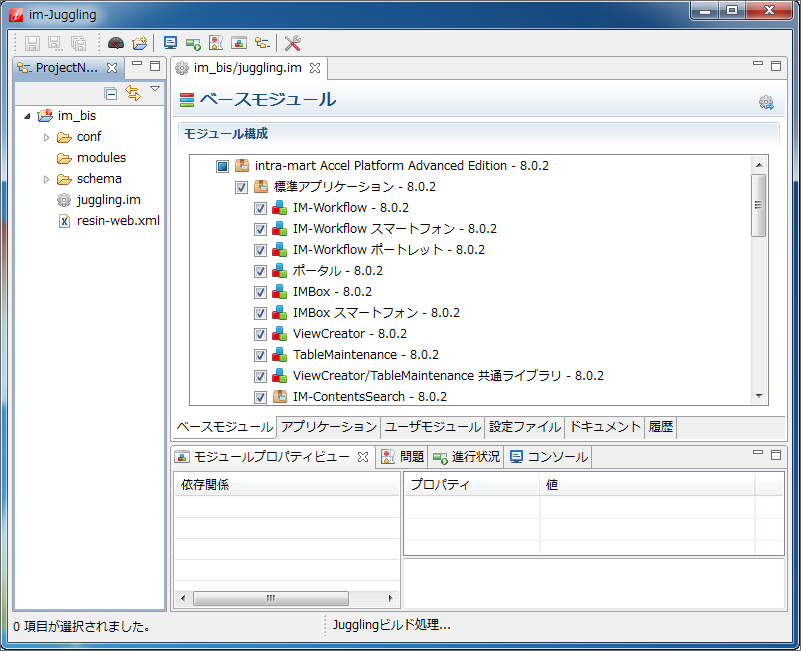
Task: Click the Save toolbar icon
Action: [32, 43]
